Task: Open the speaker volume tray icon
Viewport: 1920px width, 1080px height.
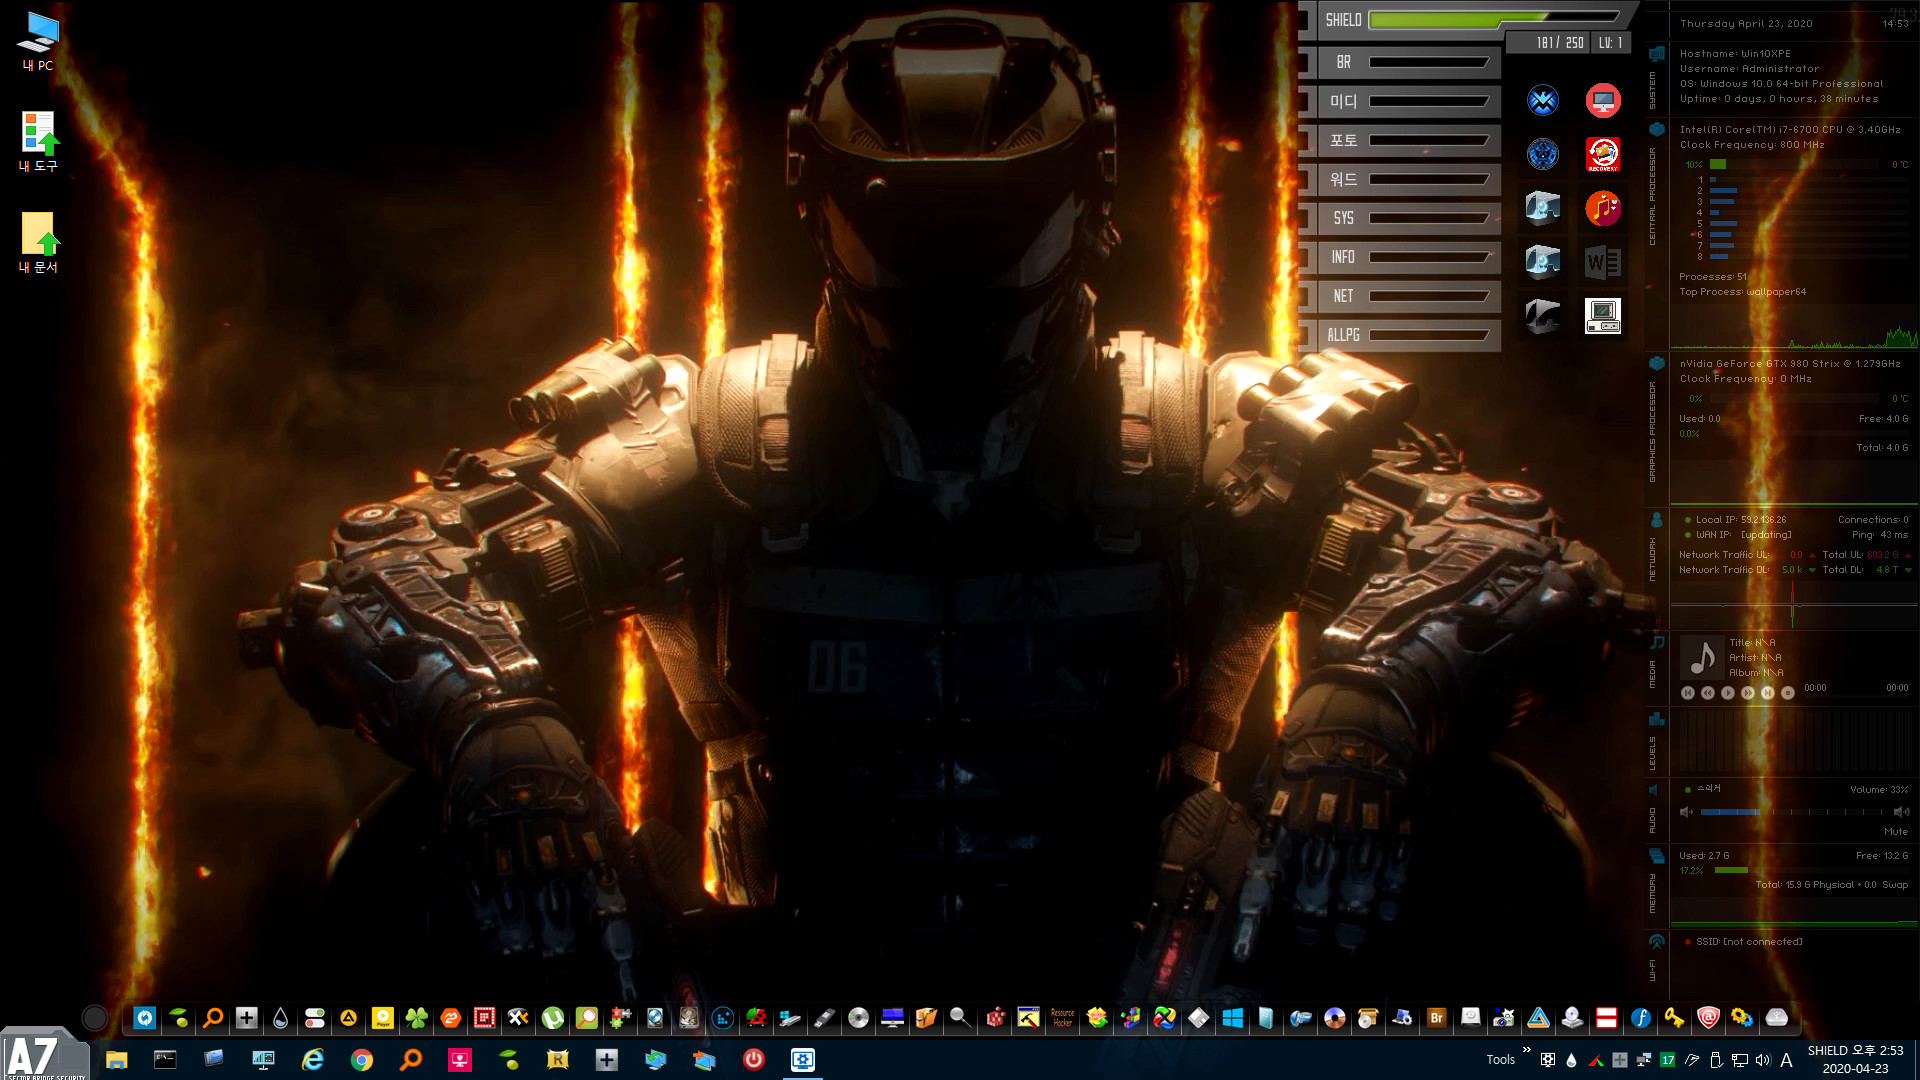Action: (1762, 1060)
